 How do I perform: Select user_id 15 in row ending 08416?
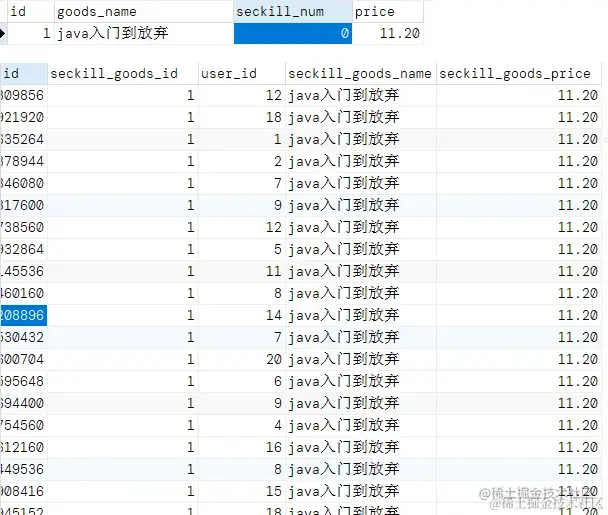(242, 491)
